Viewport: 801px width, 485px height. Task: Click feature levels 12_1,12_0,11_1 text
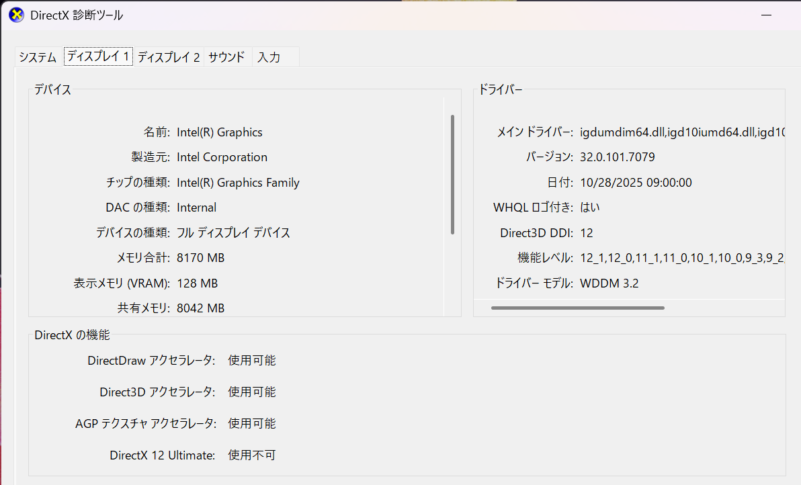coord(682,258)
